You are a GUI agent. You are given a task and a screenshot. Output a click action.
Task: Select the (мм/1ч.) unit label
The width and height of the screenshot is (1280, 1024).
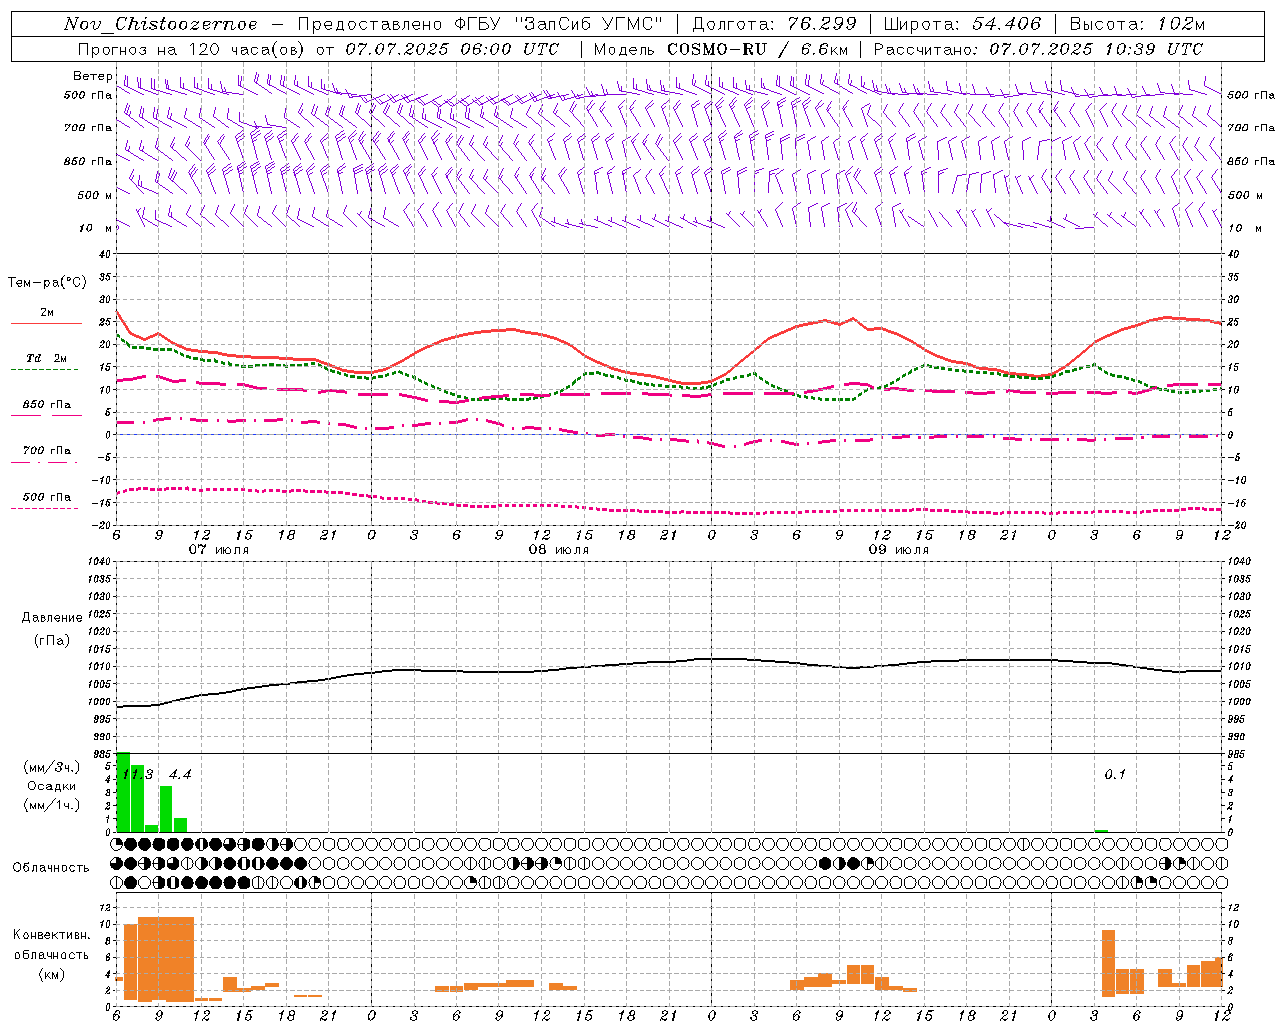point(51,805)
